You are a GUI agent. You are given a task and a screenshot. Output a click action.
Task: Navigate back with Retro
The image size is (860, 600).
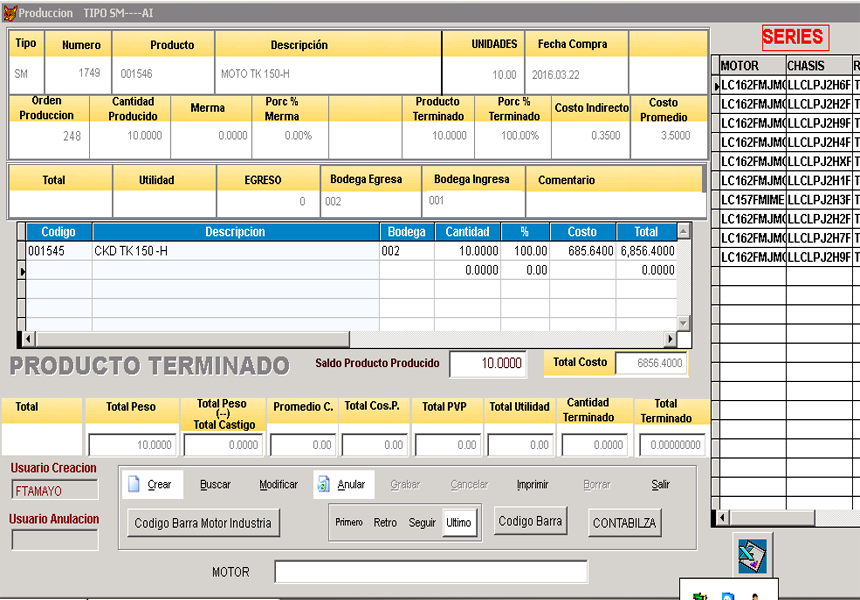[385, 523]
